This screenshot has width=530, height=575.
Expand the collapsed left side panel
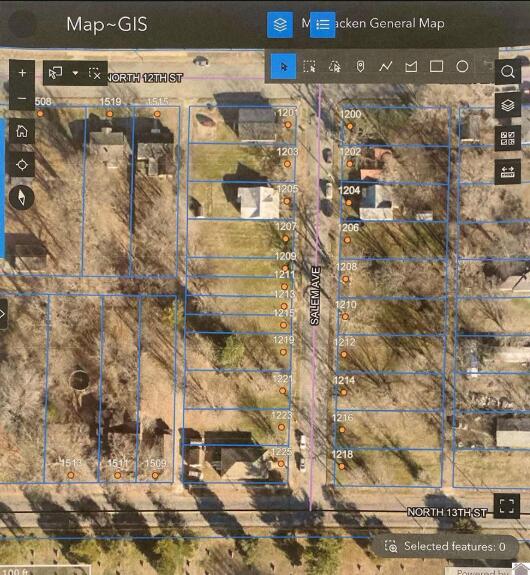(3, 314)
